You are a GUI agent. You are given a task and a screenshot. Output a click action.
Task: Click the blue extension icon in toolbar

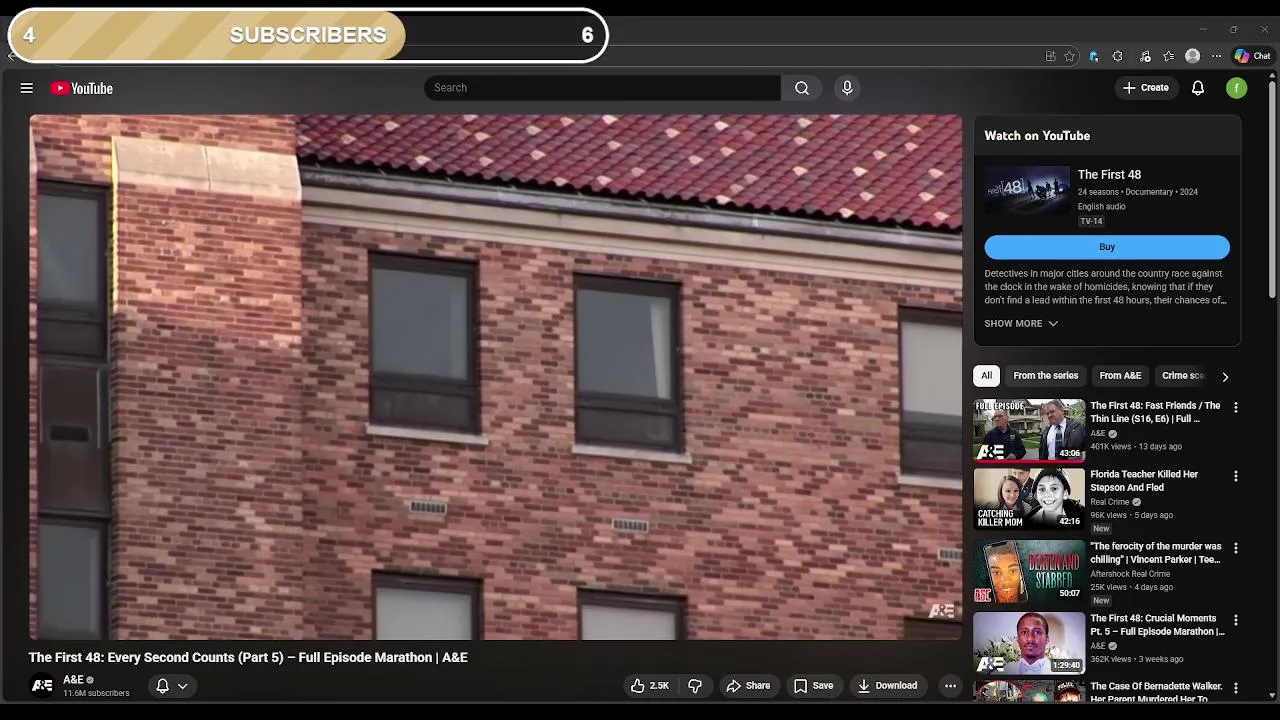(1094, 56)
